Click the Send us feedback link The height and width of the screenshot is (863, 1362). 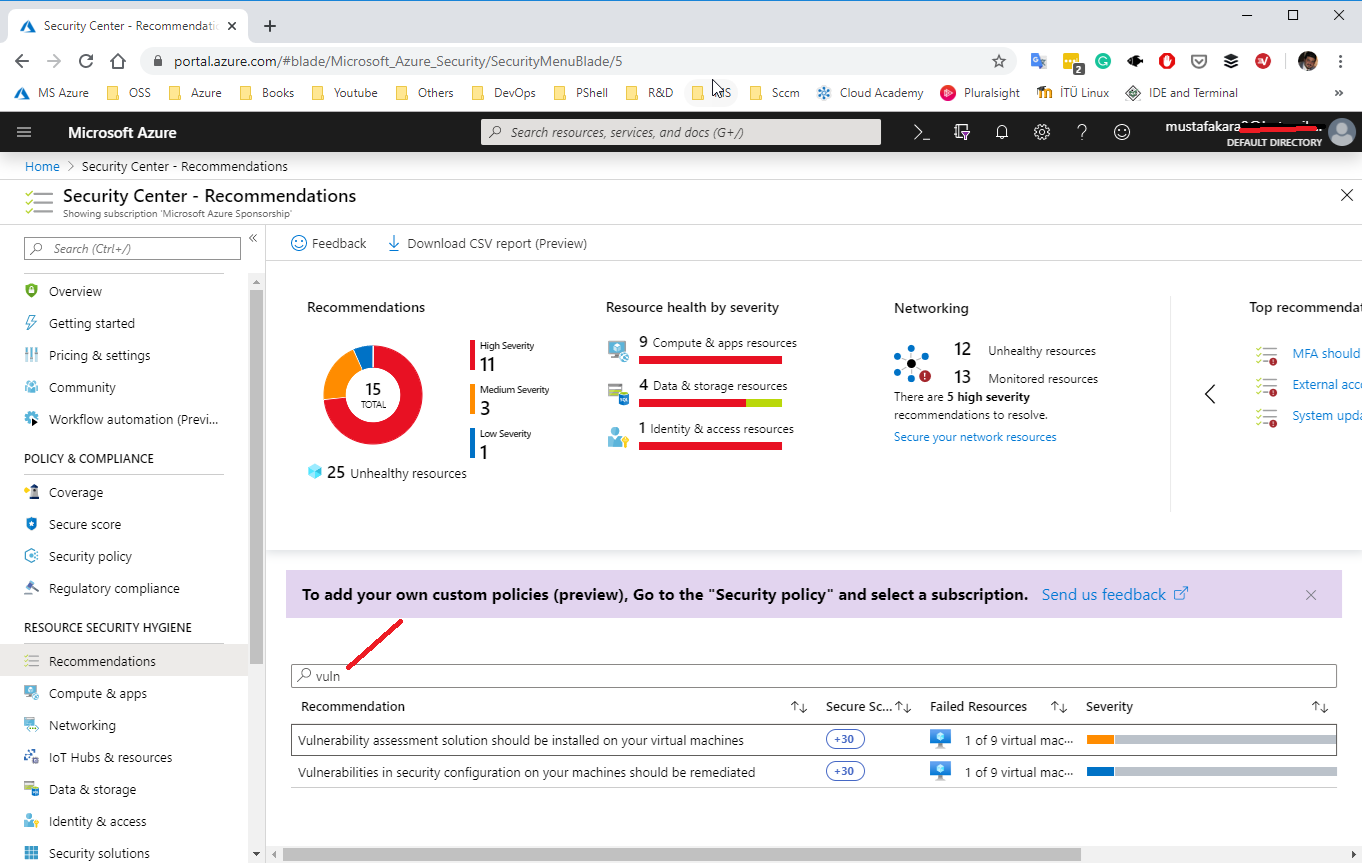(x=1114, y=595)
